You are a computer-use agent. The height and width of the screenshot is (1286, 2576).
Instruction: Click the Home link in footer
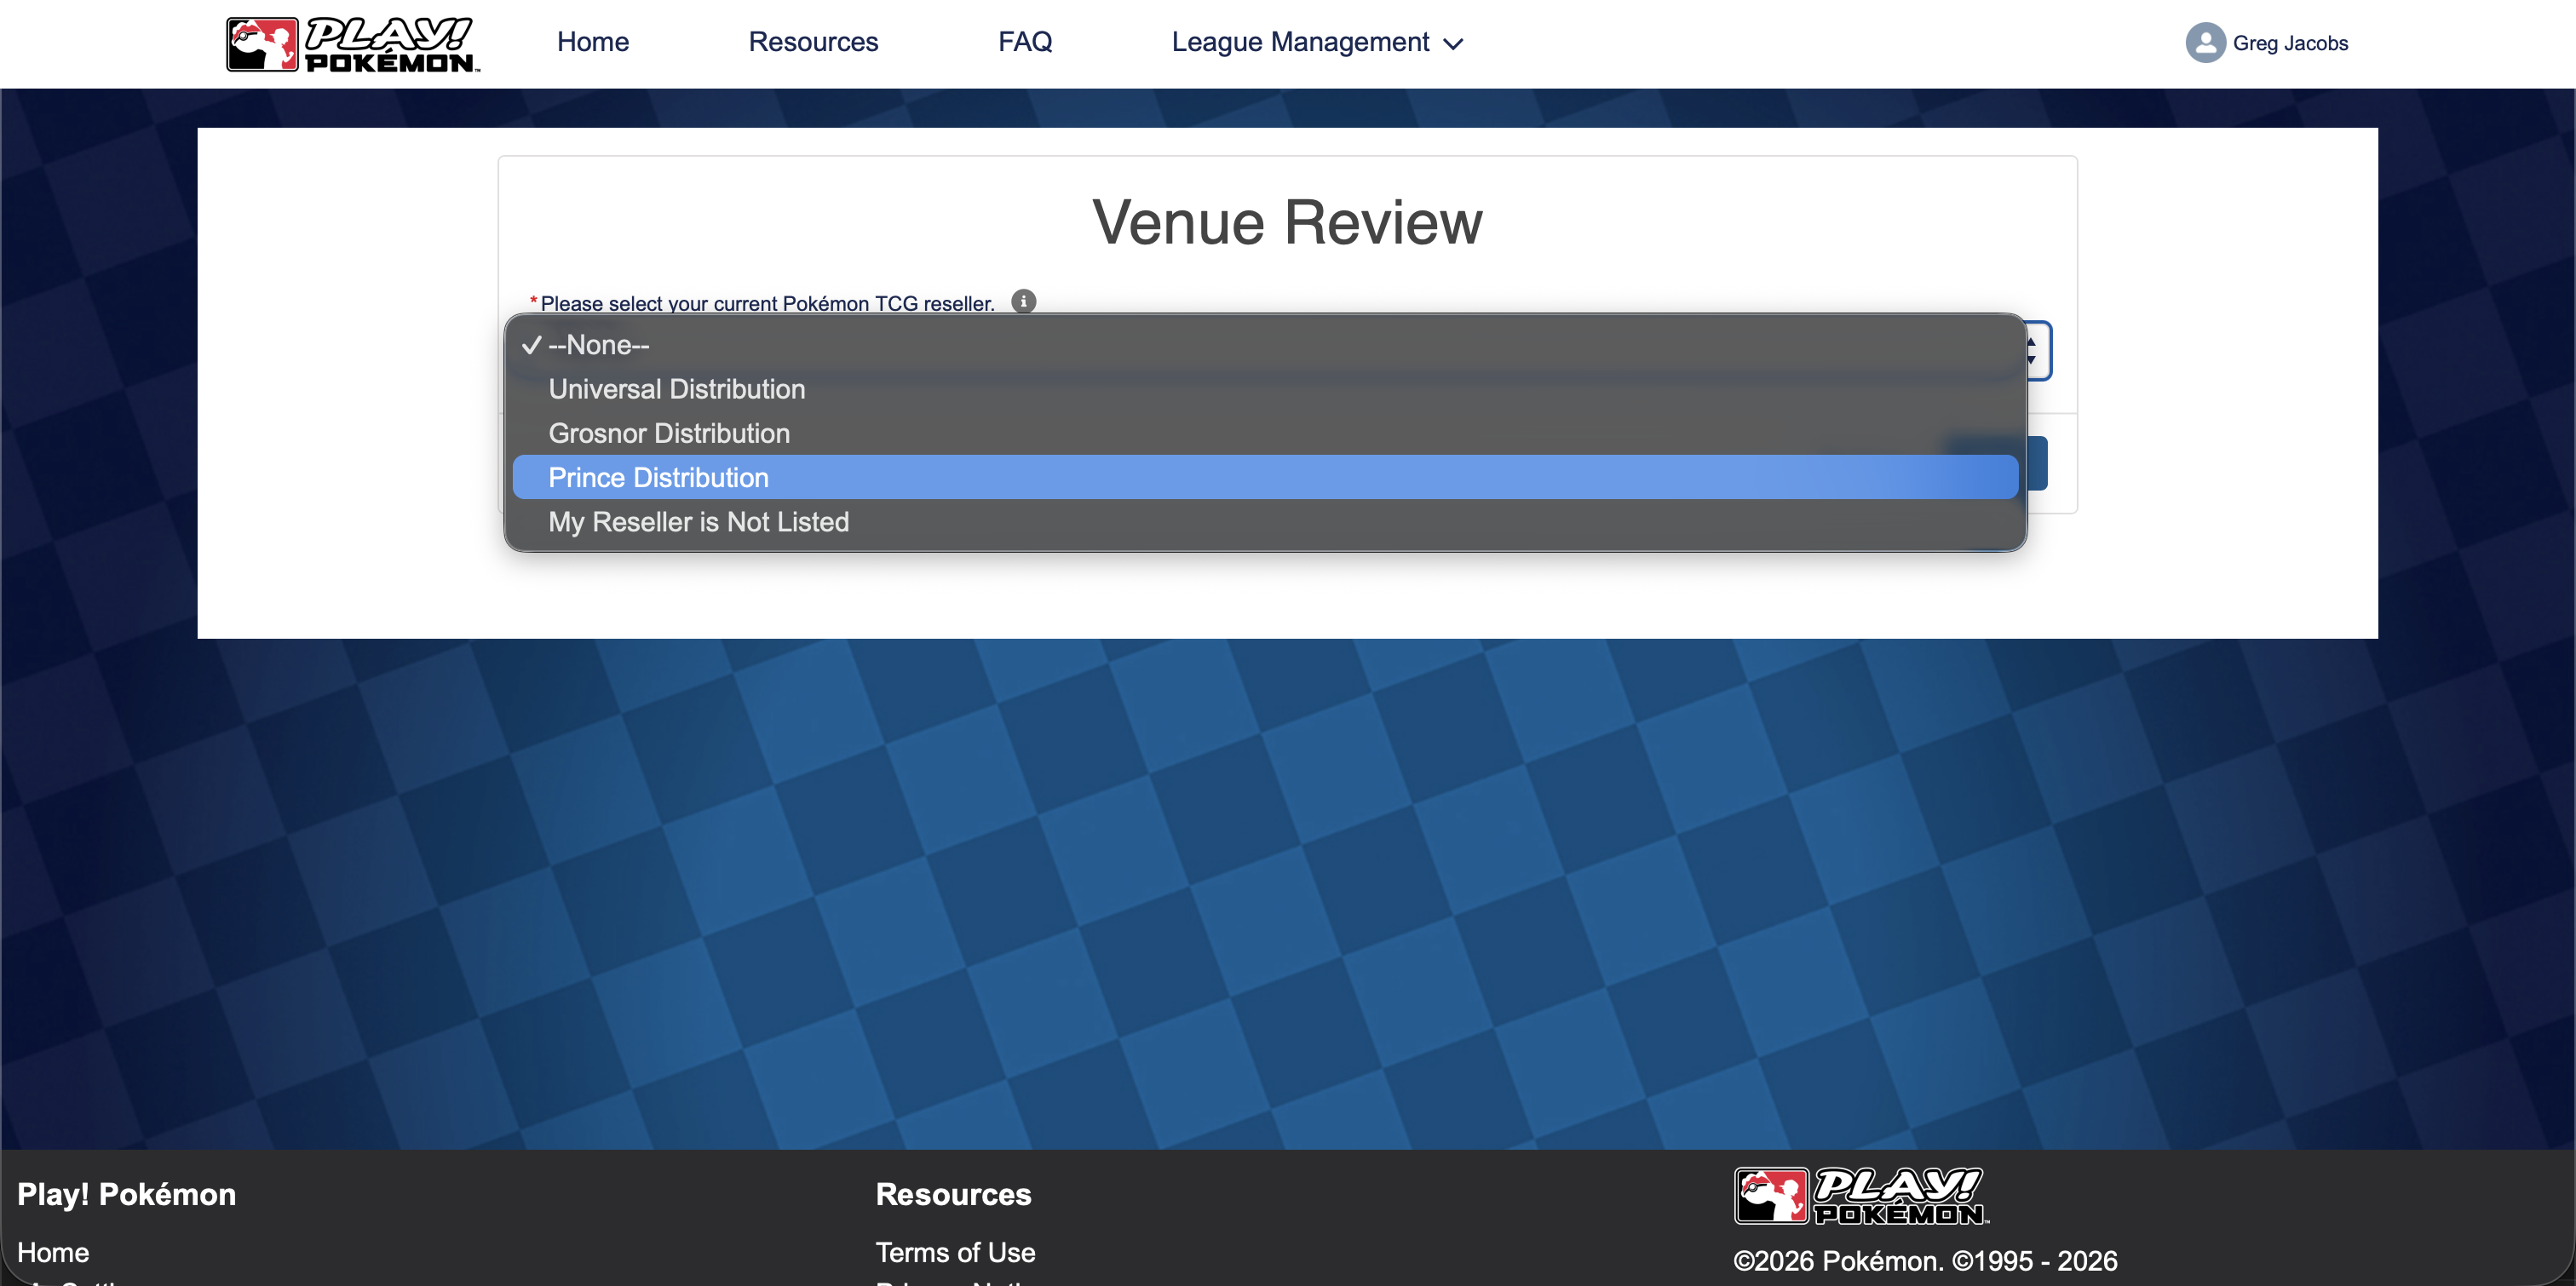point(53,1252)
